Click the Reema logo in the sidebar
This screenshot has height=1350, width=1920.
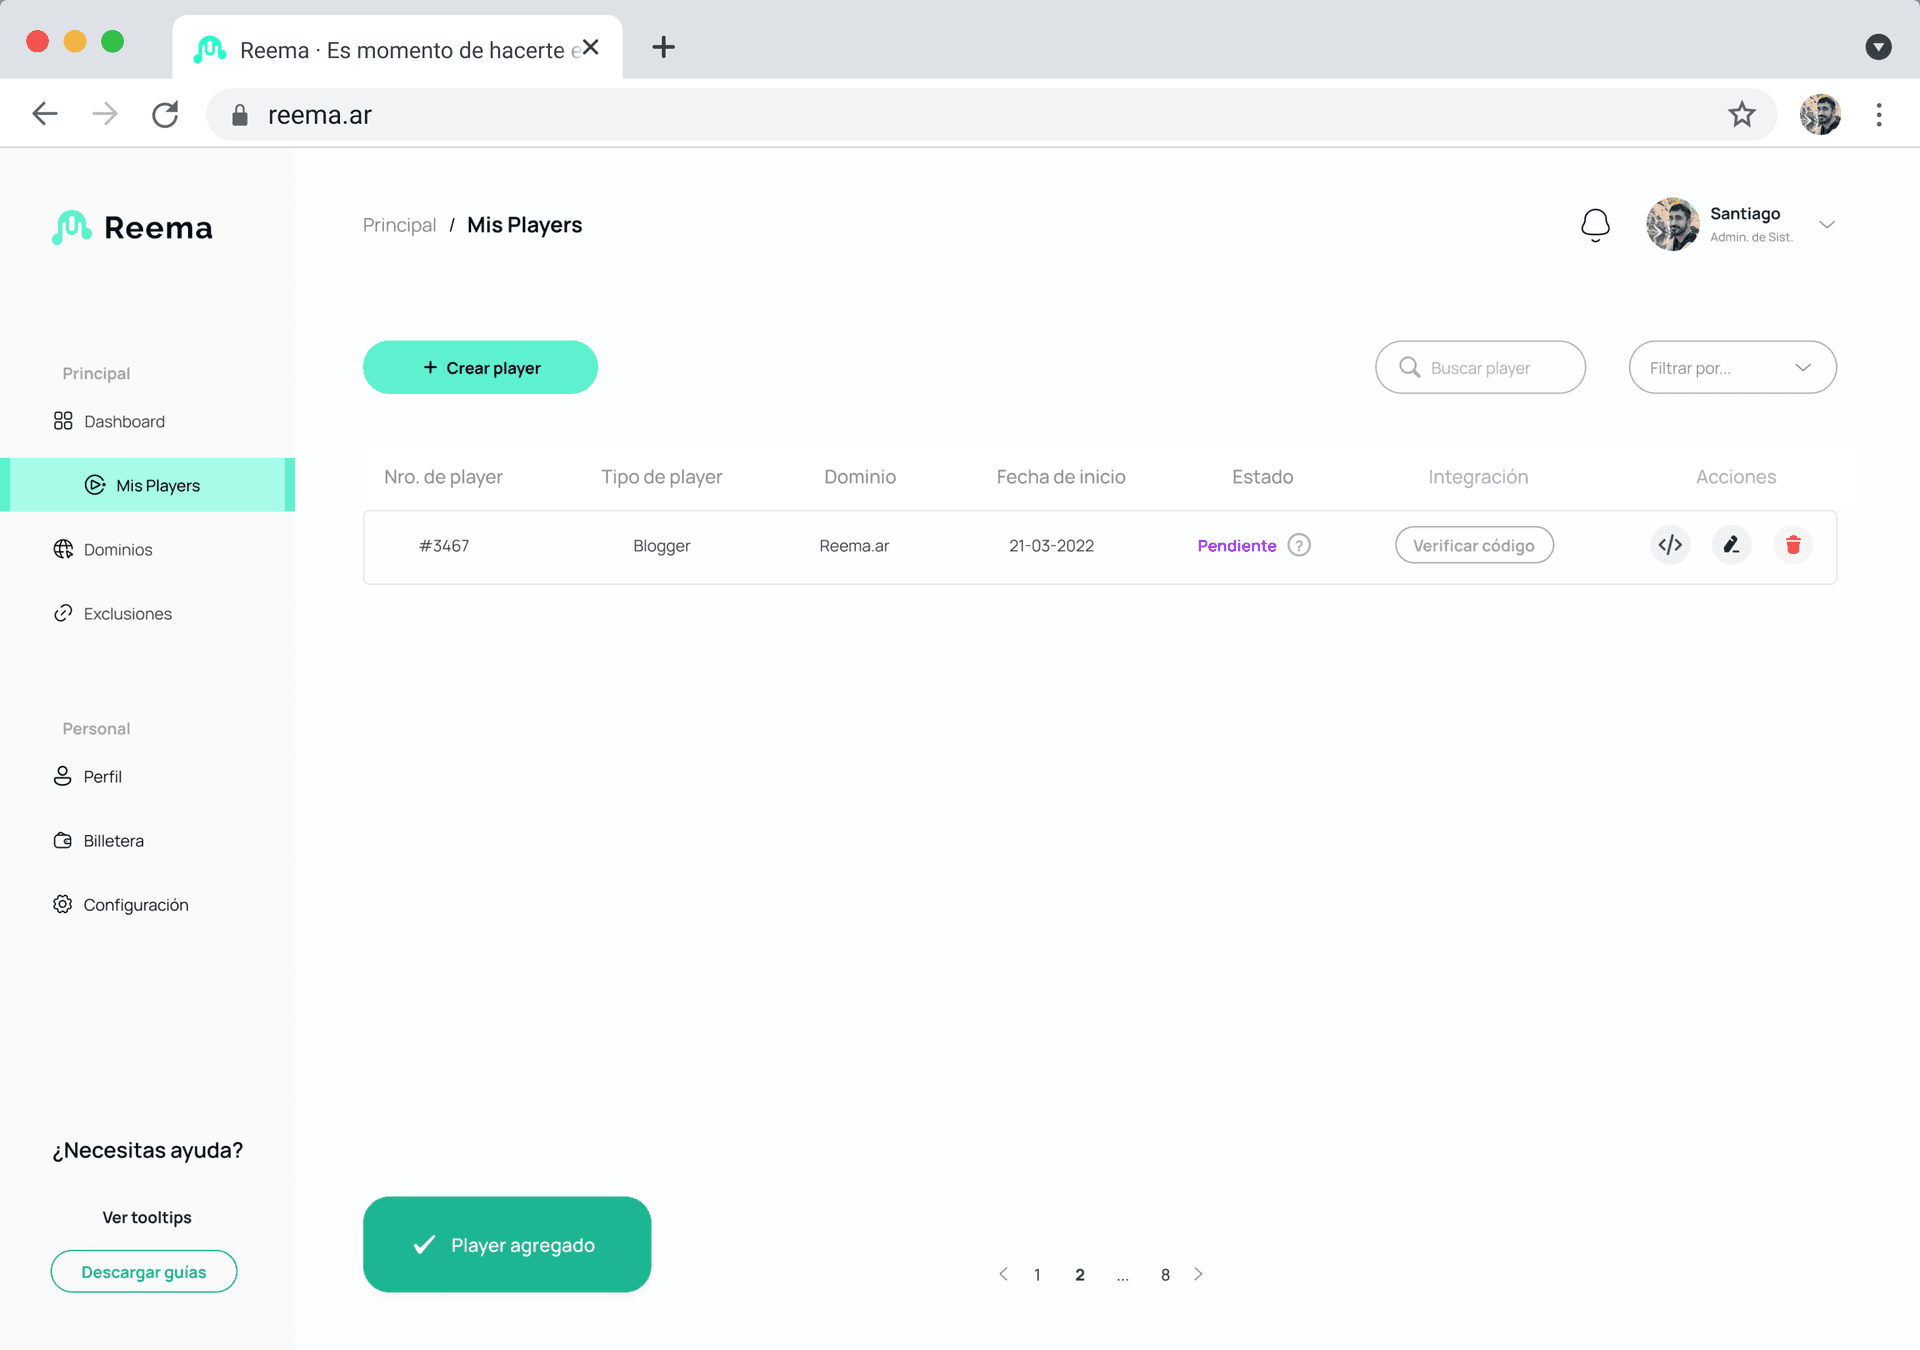[x=132, y=228]
